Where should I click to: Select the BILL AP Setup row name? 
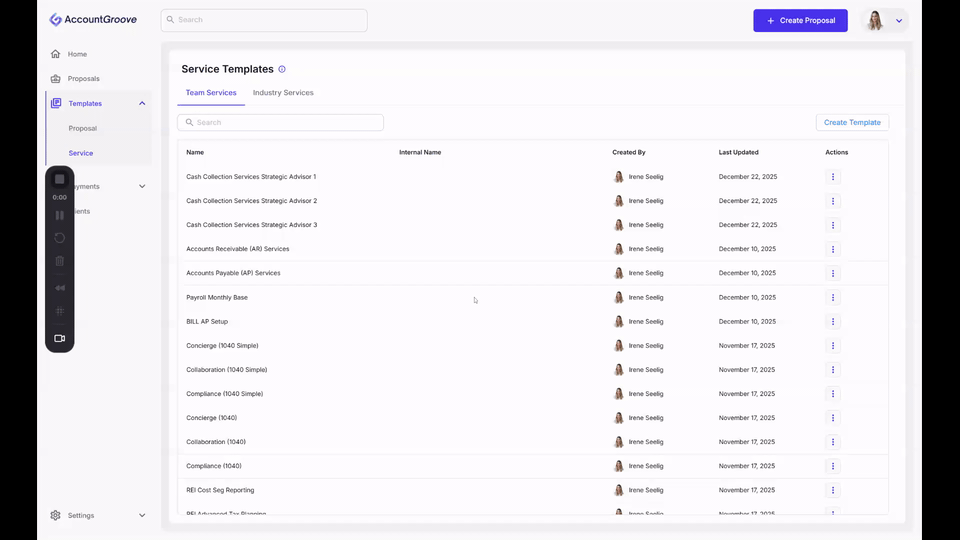[207, 321]
